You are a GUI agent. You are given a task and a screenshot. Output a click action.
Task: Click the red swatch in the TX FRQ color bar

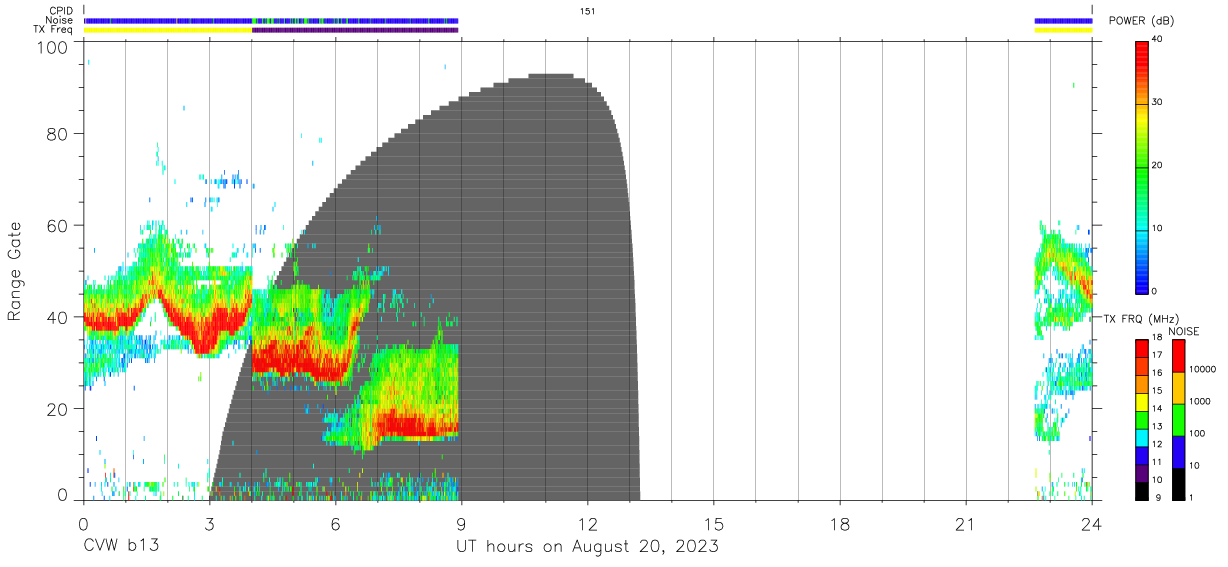click(x=1142, y=349)
